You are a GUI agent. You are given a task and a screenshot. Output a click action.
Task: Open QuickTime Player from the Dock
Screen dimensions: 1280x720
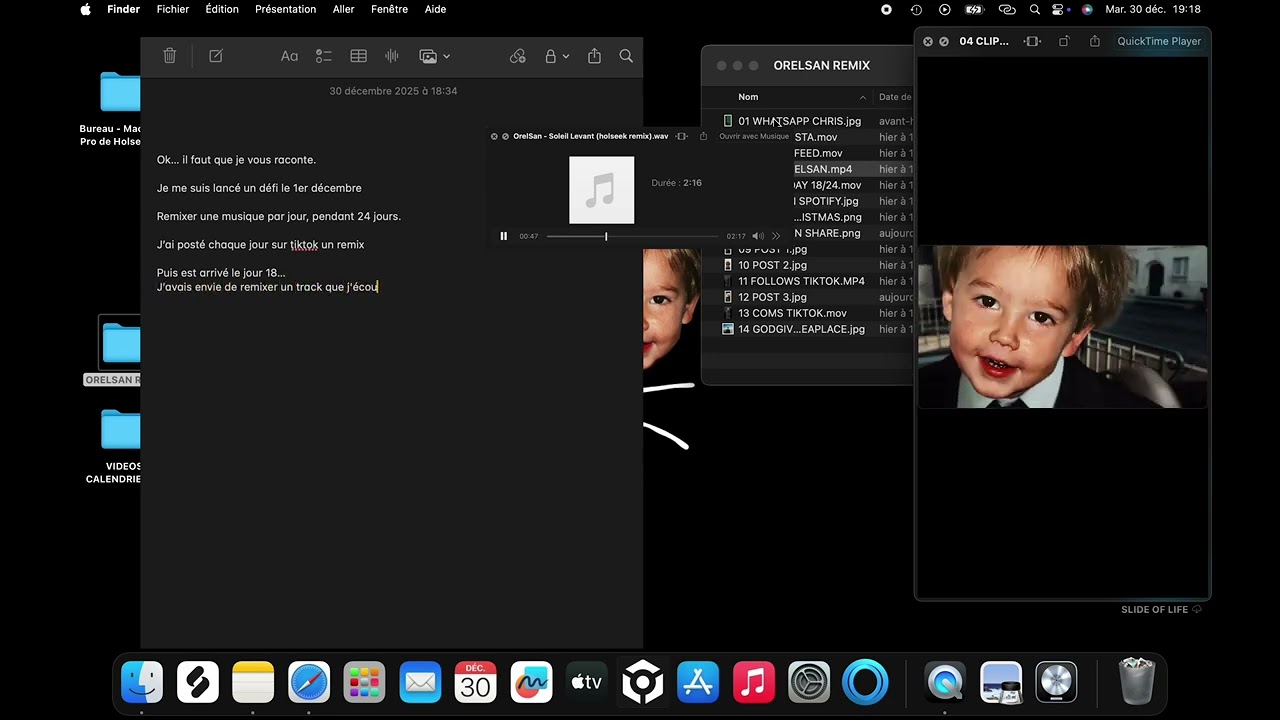click(x=945, y=684)
